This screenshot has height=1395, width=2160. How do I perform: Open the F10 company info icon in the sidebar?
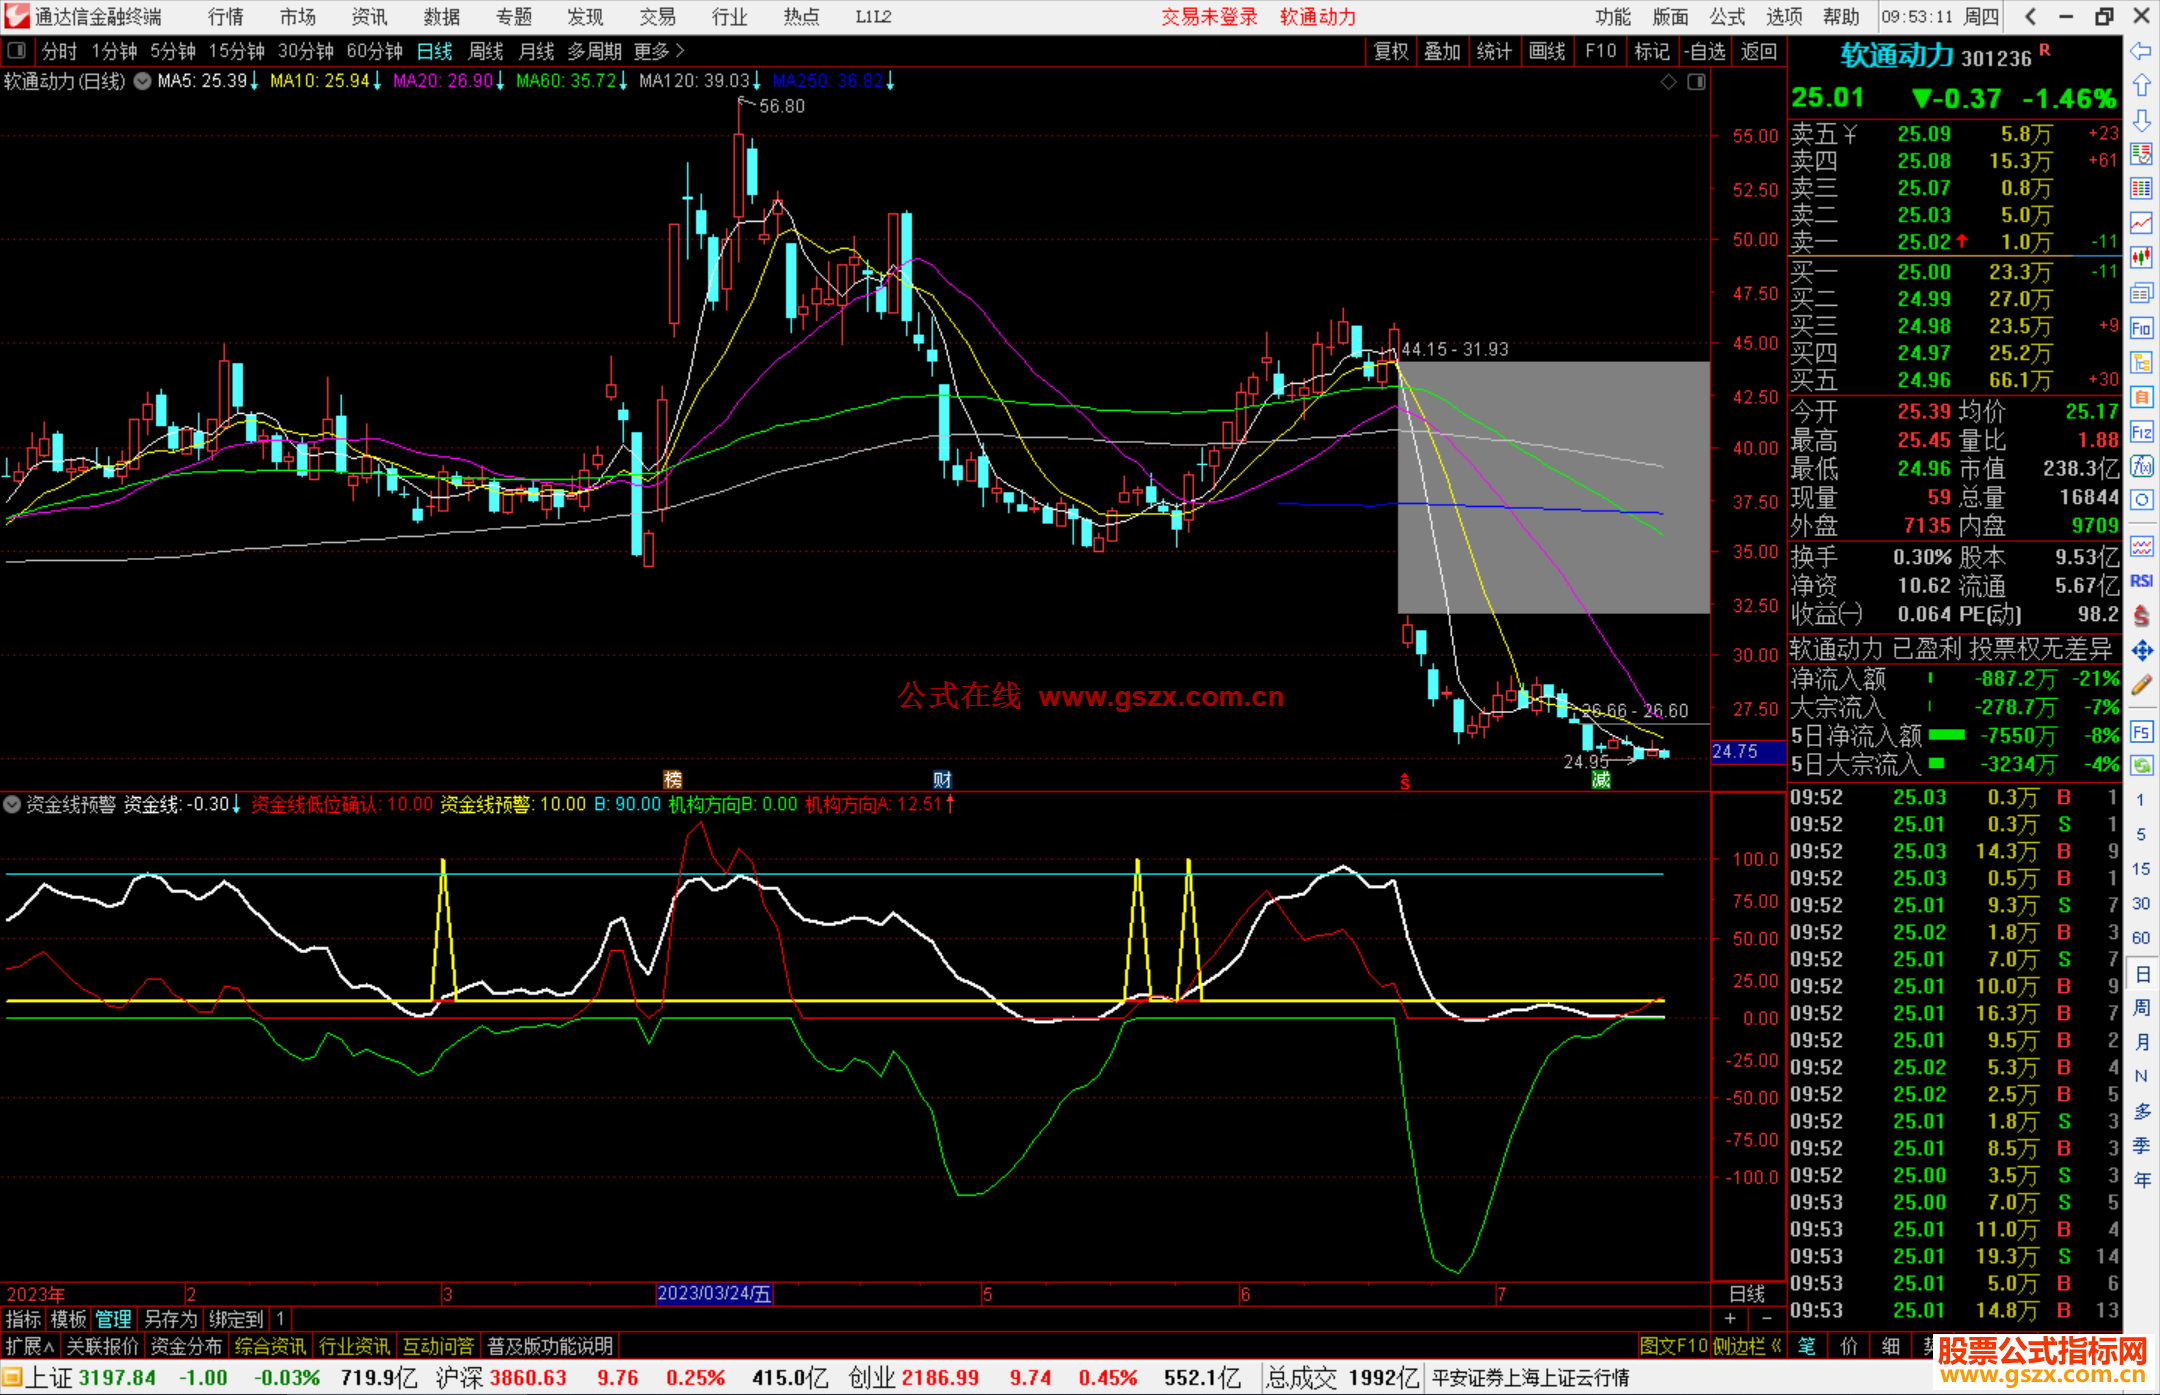click(2141, 328)
